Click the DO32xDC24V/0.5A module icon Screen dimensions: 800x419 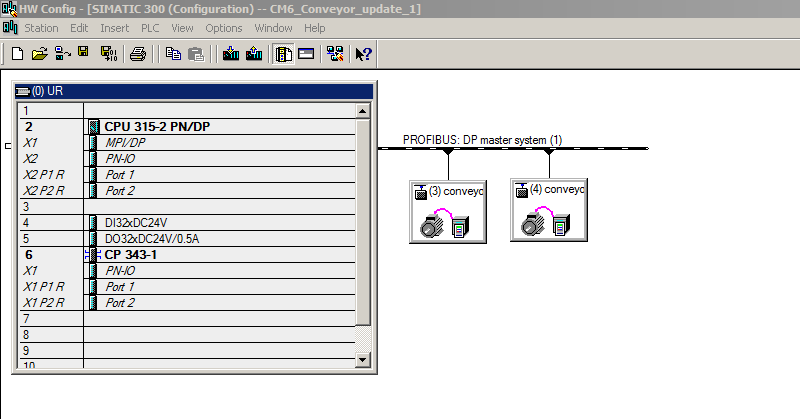tap(93, 239)
